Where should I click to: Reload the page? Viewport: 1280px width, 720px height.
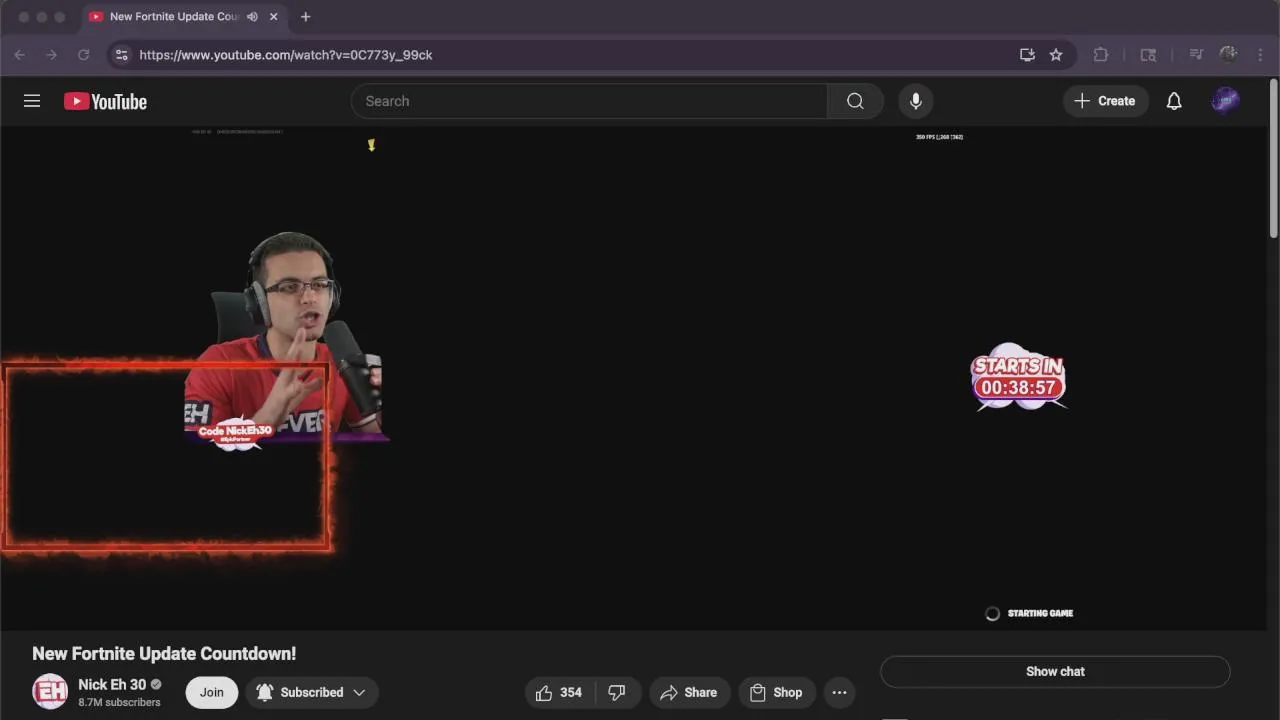[x=83, y=55]
